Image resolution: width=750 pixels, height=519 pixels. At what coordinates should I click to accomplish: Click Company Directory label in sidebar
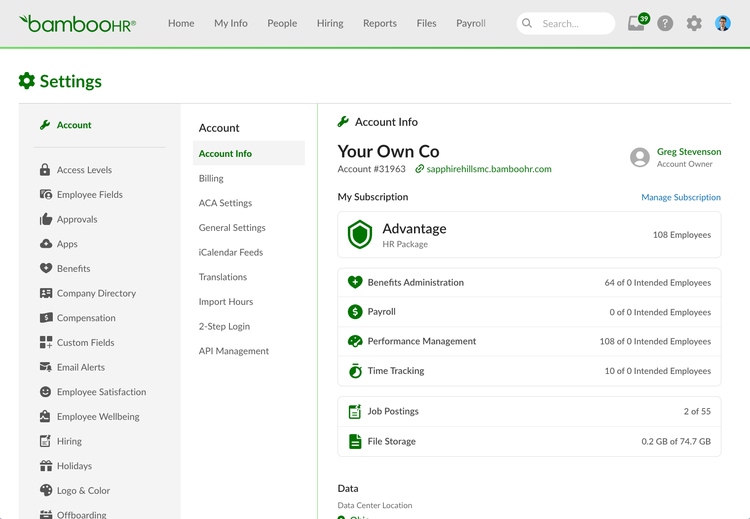point(96,293)
